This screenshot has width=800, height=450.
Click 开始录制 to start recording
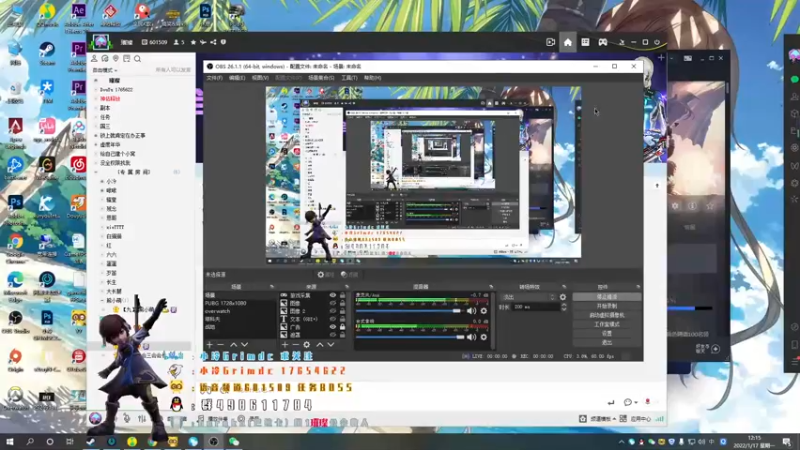pyautogui.click(x=607, y=306)
